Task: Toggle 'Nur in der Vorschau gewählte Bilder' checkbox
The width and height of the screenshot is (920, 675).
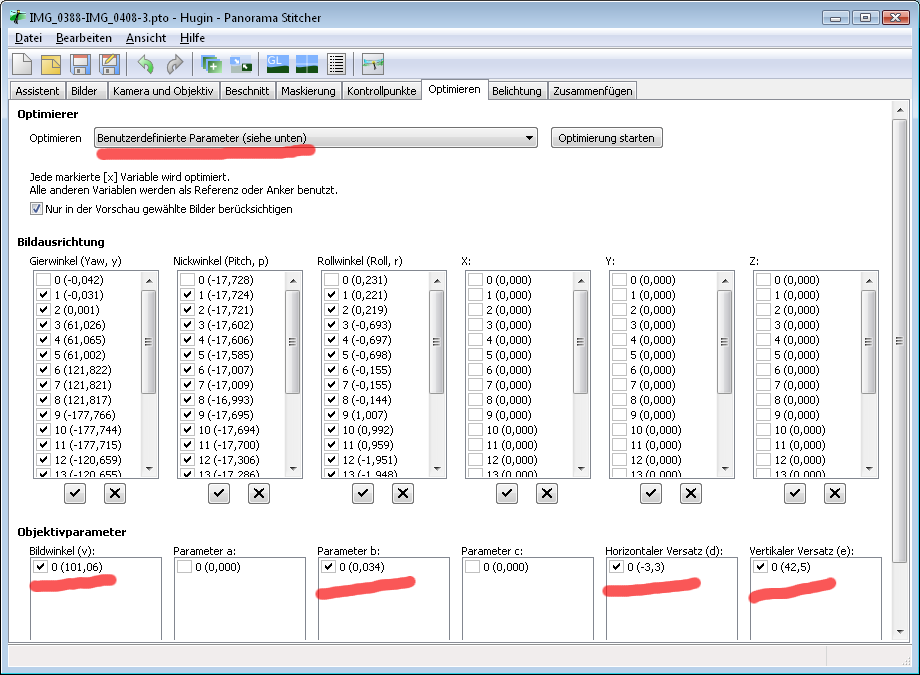Action: (37, 209)
